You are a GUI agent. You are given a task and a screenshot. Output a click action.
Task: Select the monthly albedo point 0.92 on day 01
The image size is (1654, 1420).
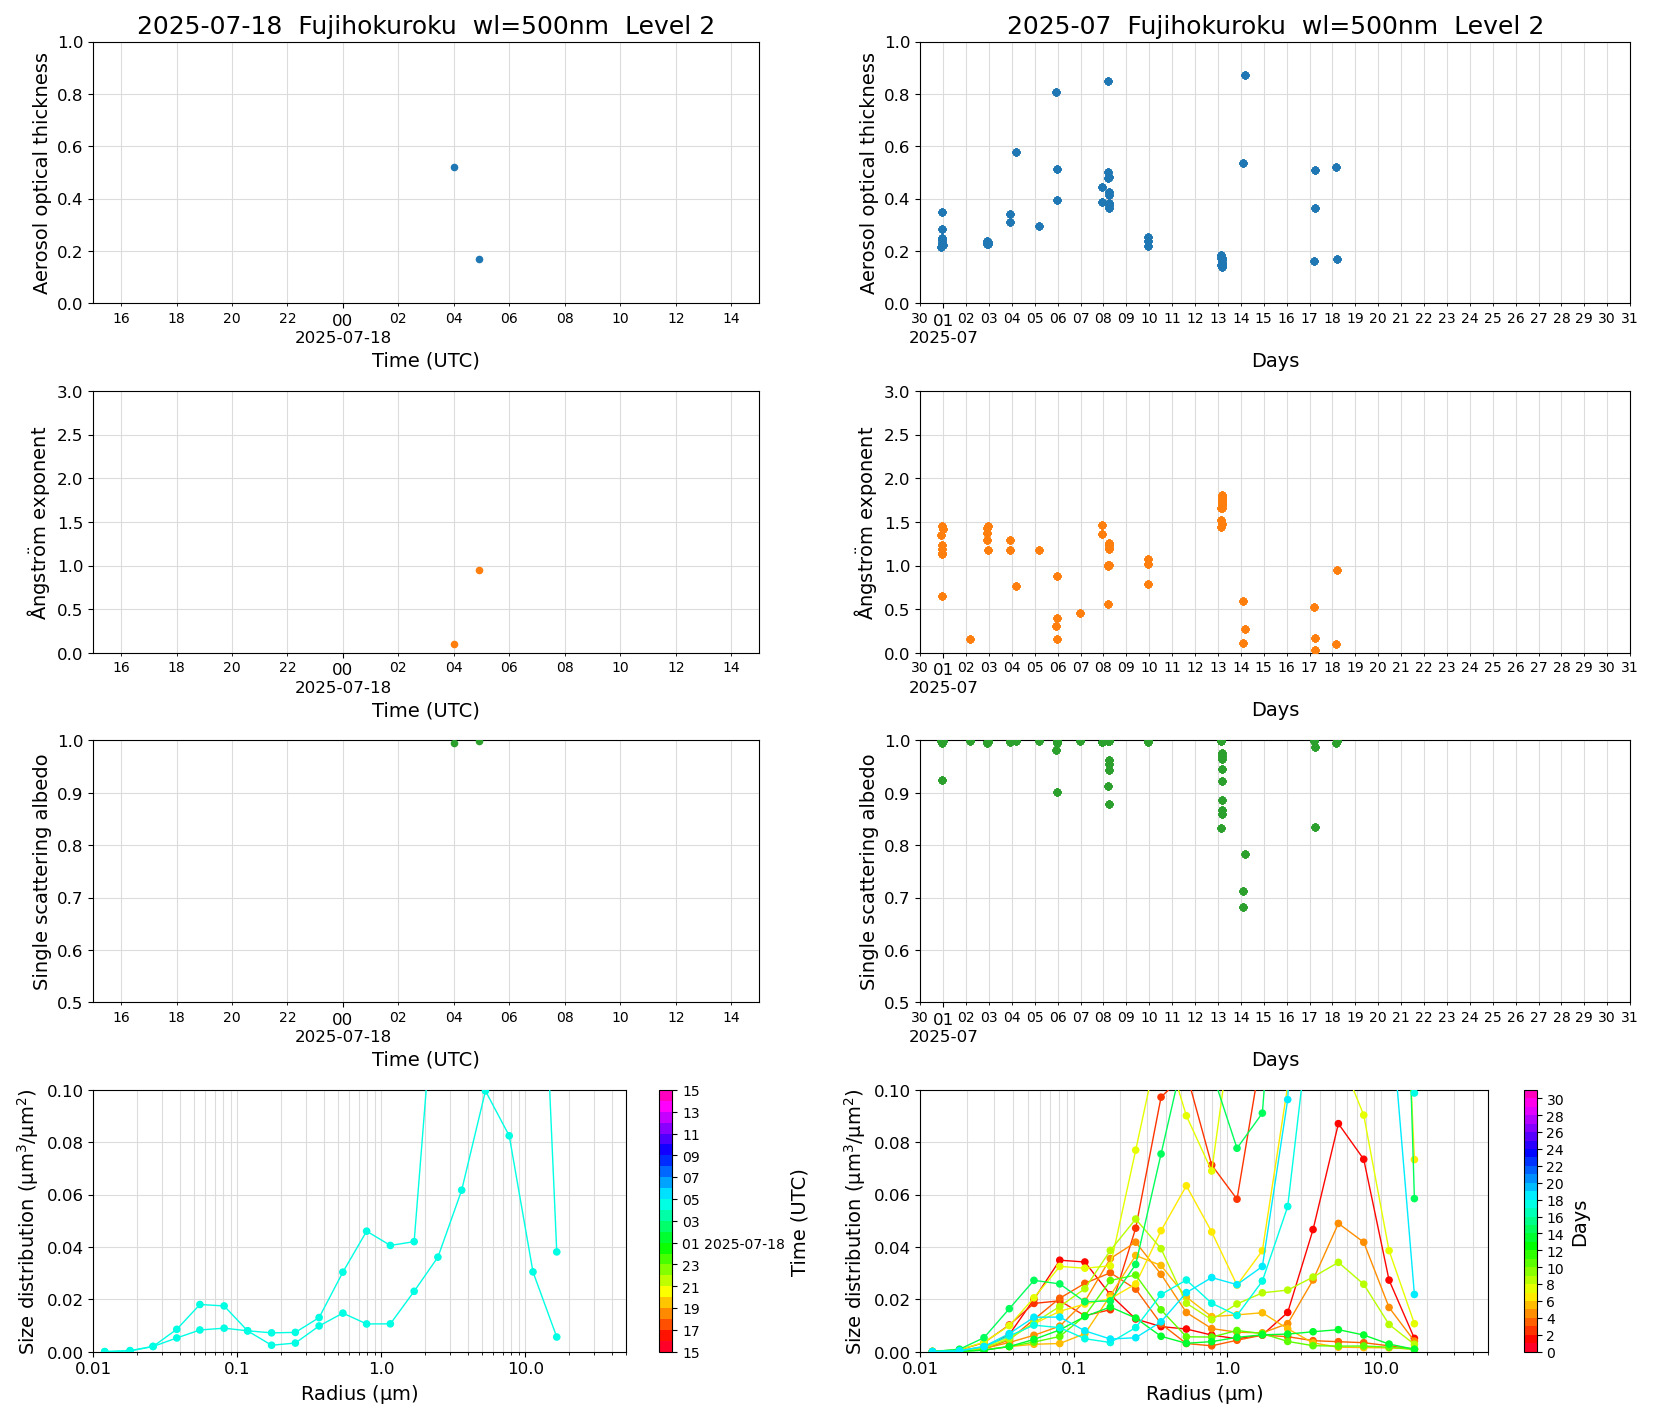(x=942, y=780)
